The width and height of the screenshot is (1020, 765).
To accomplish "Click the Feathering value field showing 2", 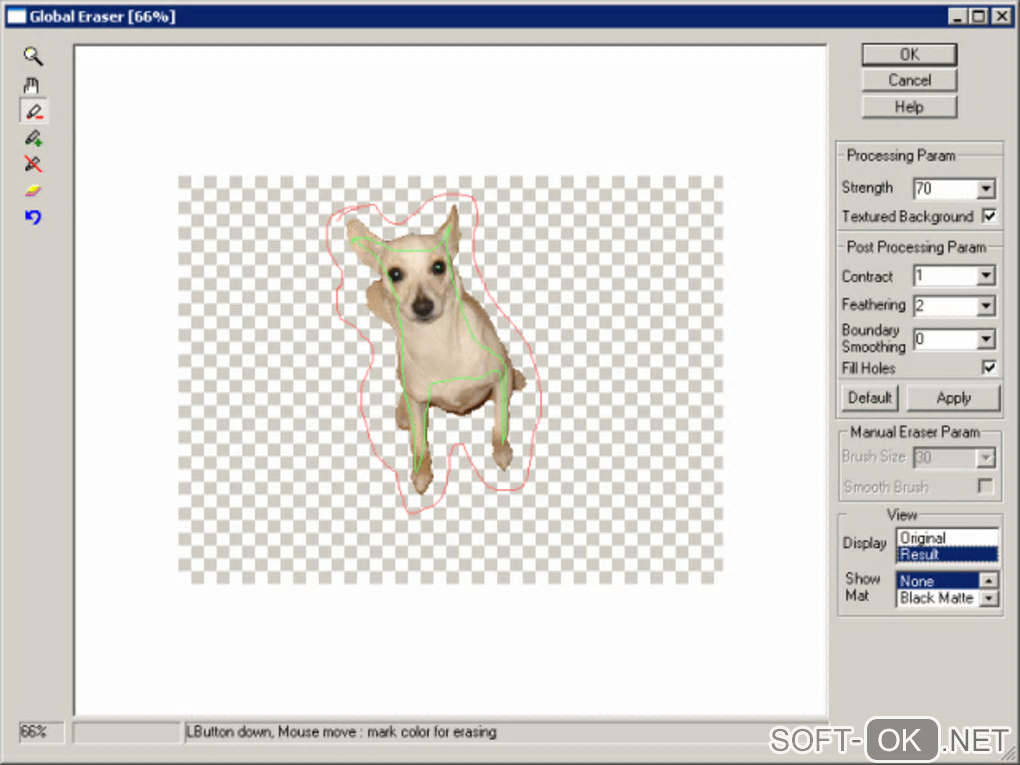I will coord(945,306).
